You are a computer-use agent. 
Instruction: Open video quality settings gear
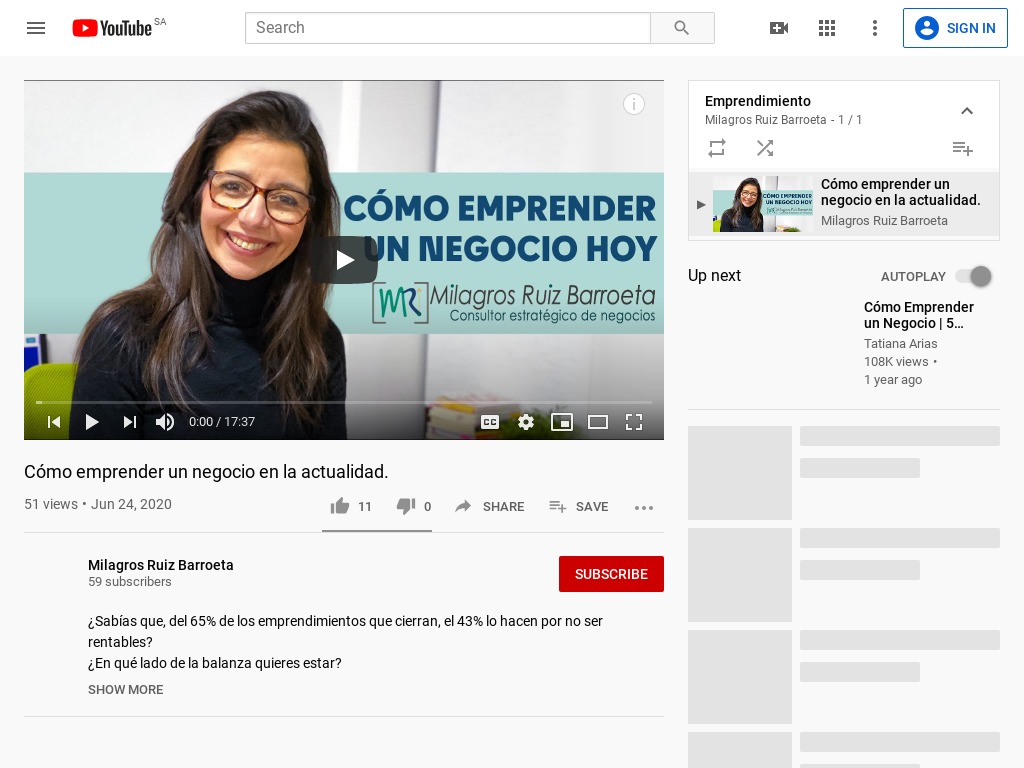point(526,422)
